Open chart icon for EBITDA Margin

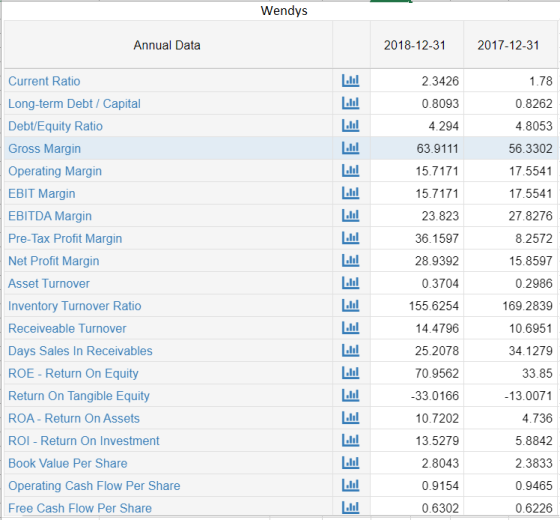coord(350,216)
